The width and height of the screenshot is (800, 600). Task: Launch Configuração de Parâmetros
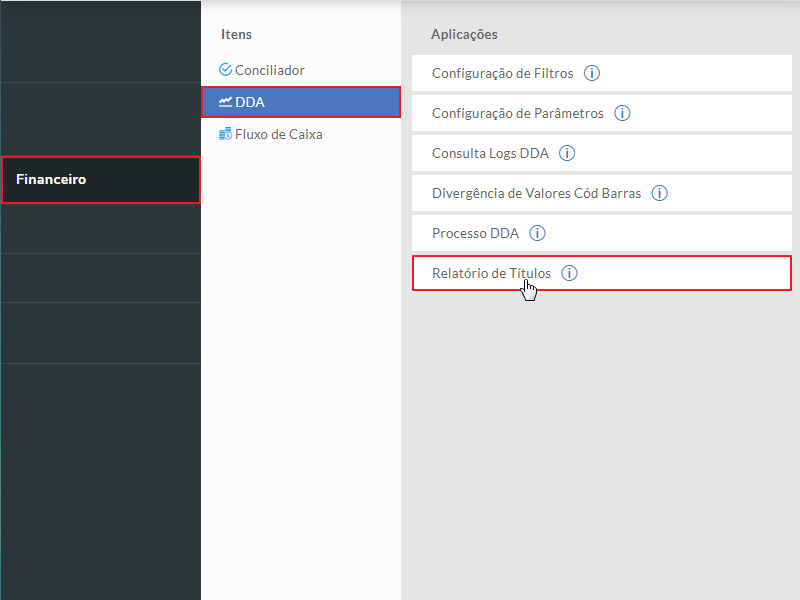pos(517,113)
